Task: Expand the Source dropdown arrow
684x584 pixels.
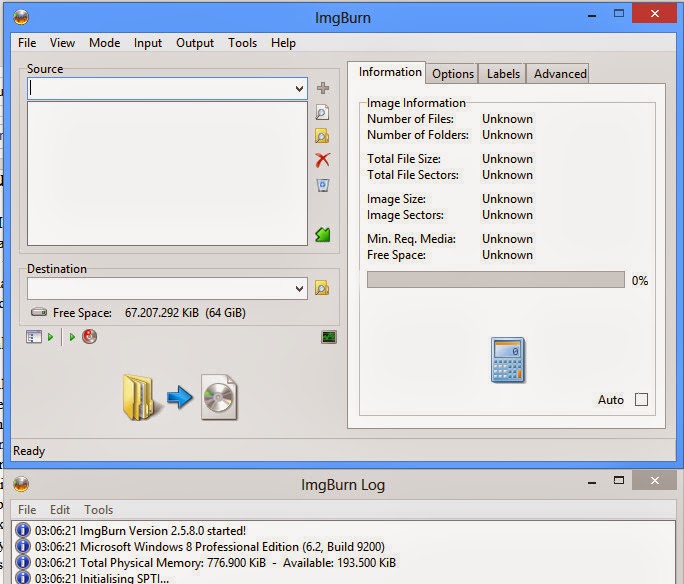Action: (299, 89)
